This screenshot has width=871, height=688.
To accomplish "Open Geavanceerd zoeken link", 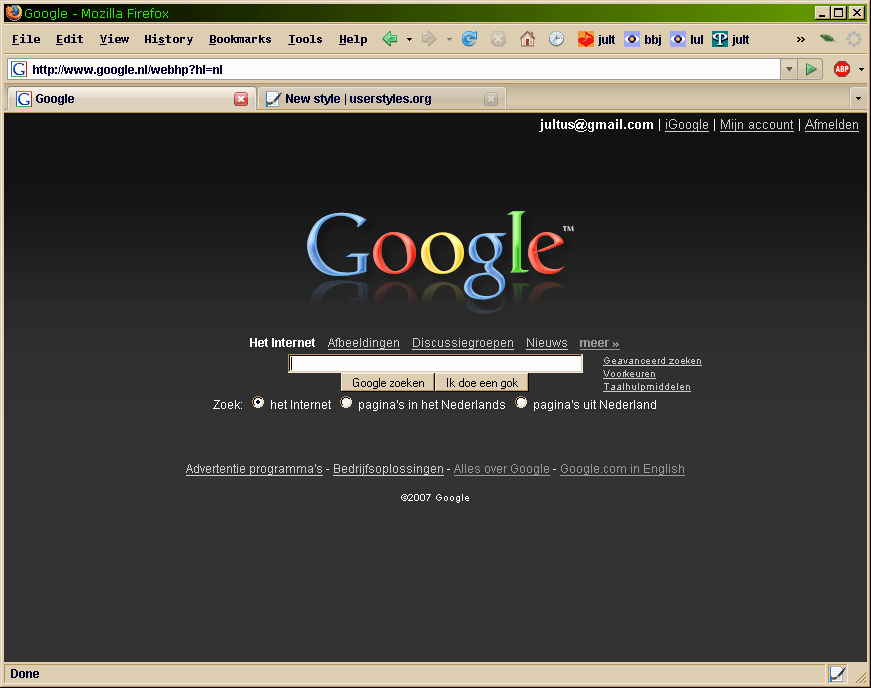I will click(652, 361).
